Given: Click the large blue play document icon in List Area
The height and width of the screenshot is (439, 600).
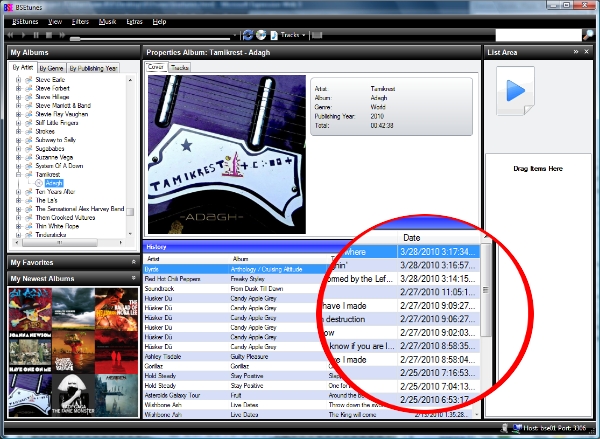Looking at the screenshot, I should point(515,91).
